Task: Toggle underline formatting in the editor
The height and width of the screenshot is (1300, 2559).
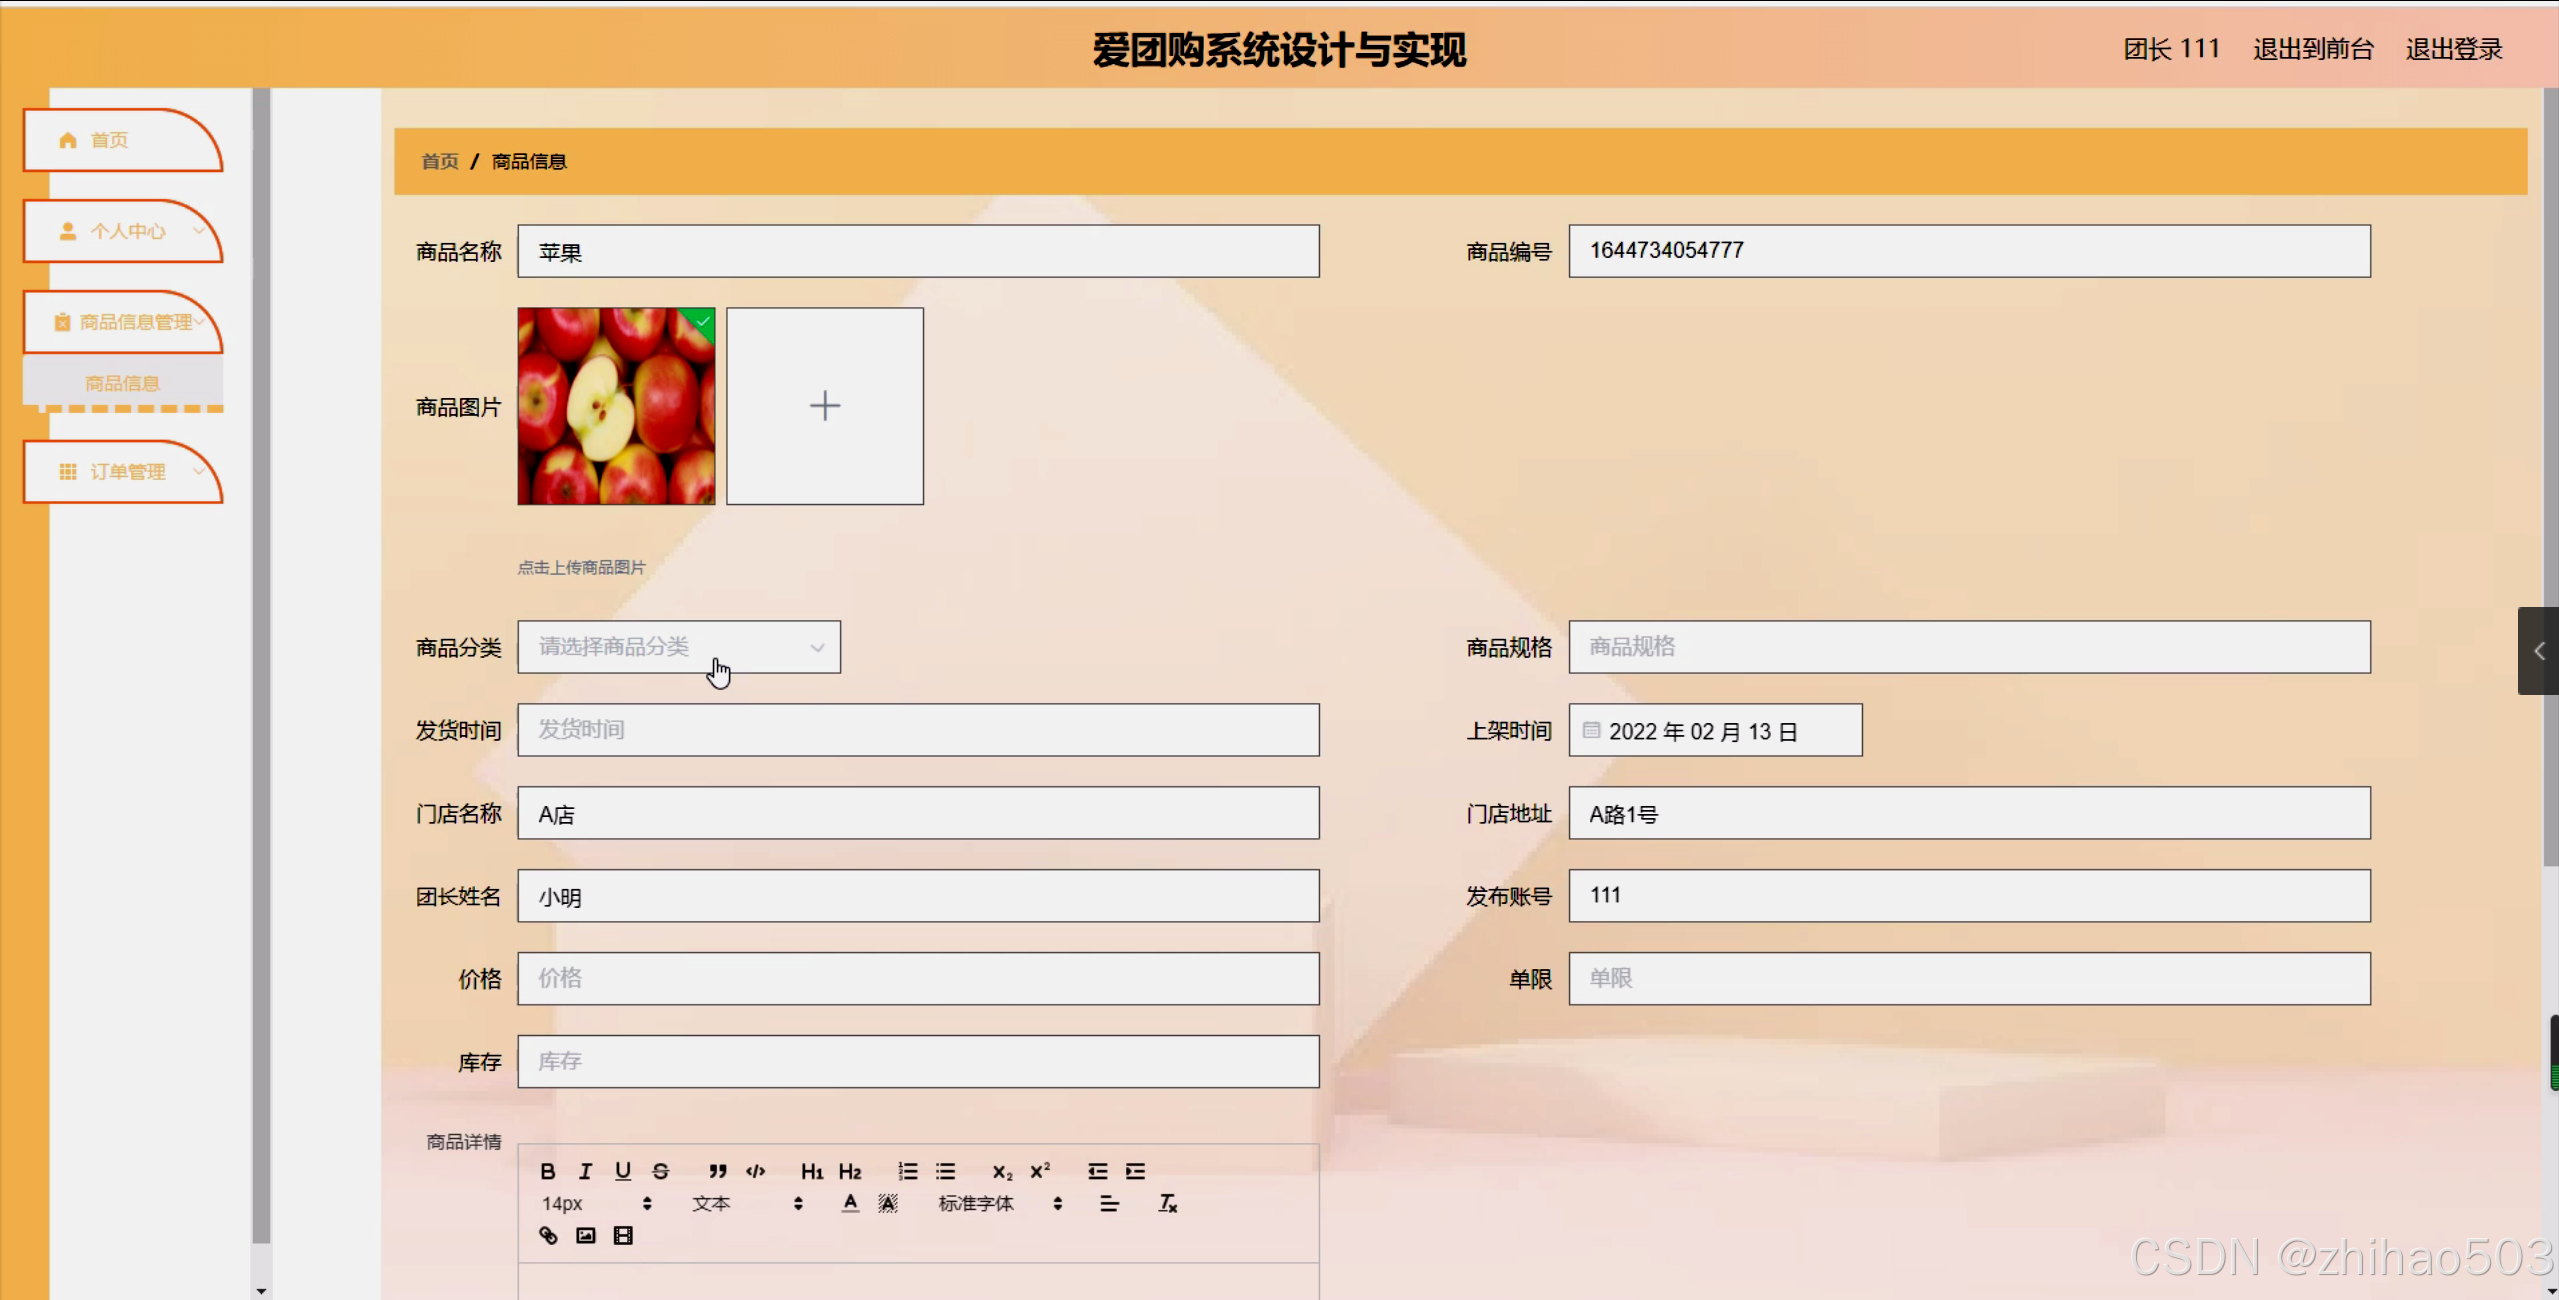Action: pos(623,1171)
